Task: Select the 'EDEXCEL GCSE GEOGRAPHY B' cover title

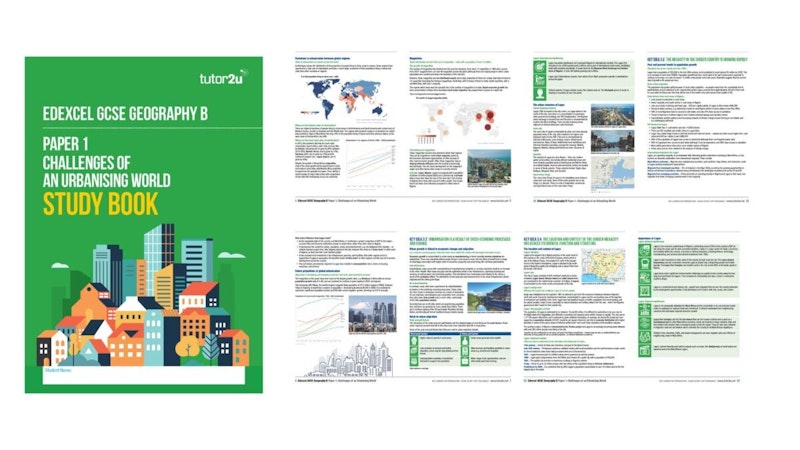Action: pos(126,114)
